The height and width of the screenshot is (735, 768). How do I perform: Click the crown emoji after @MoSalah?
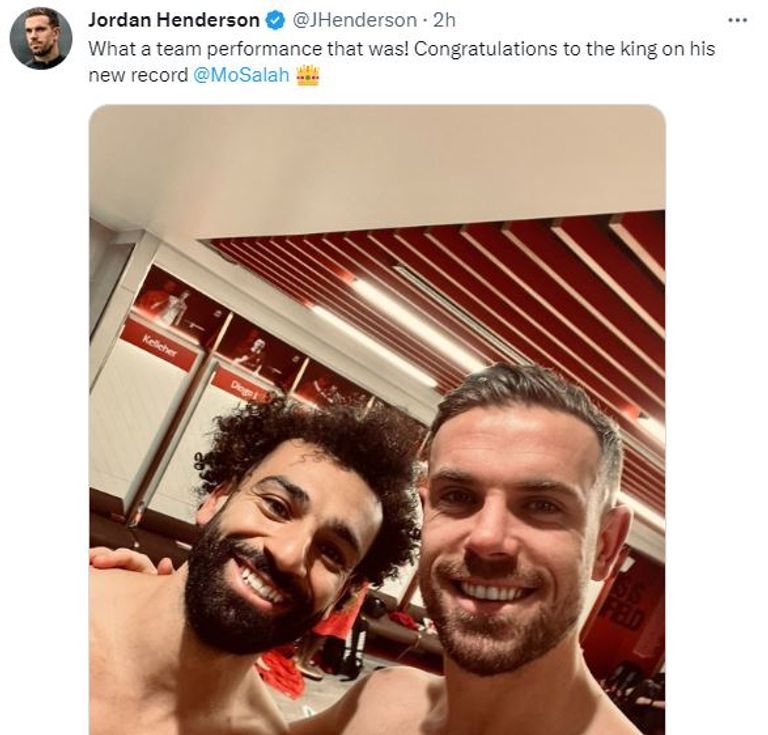(x=308, y=75)
